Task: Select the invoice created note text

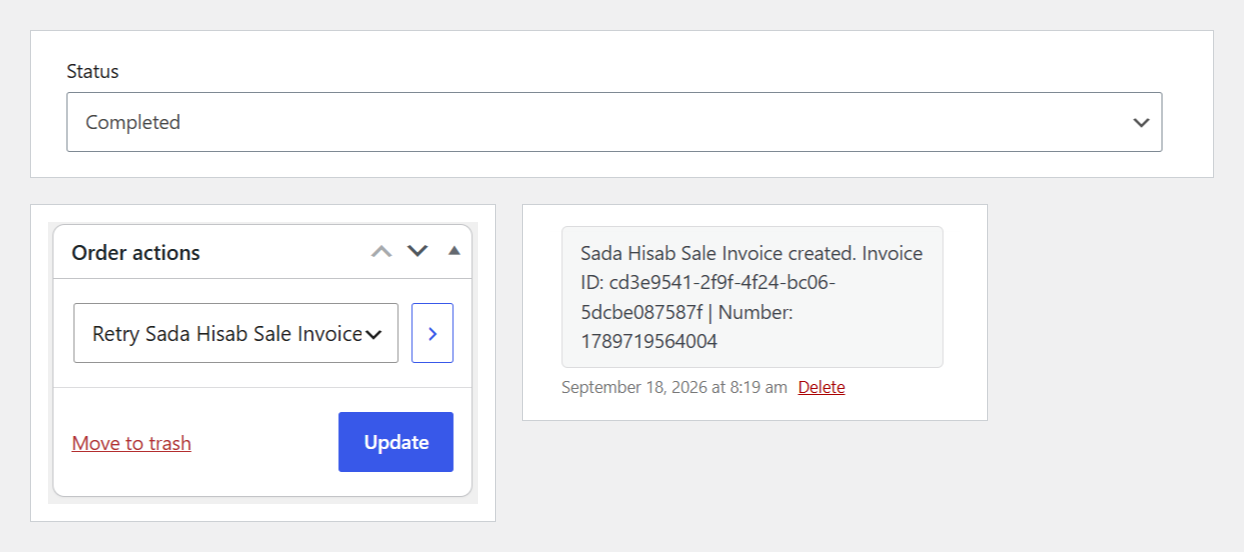Action: click(752, 297)
